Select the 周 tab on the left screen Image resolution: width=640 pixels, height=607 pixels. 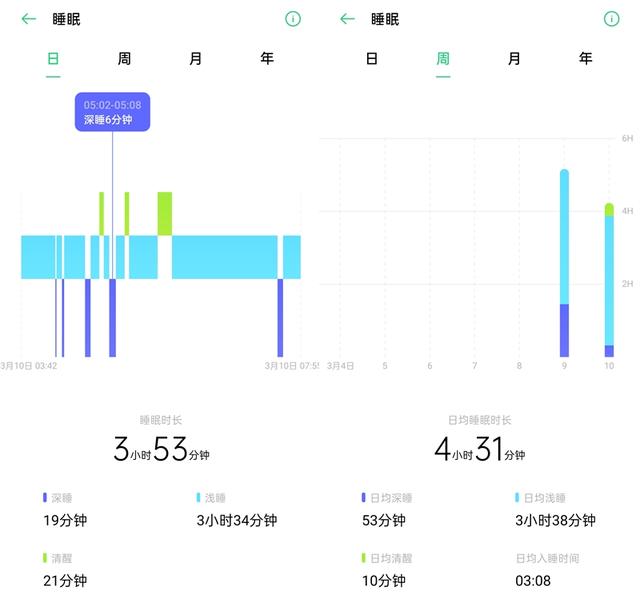[x=124, y=59]
